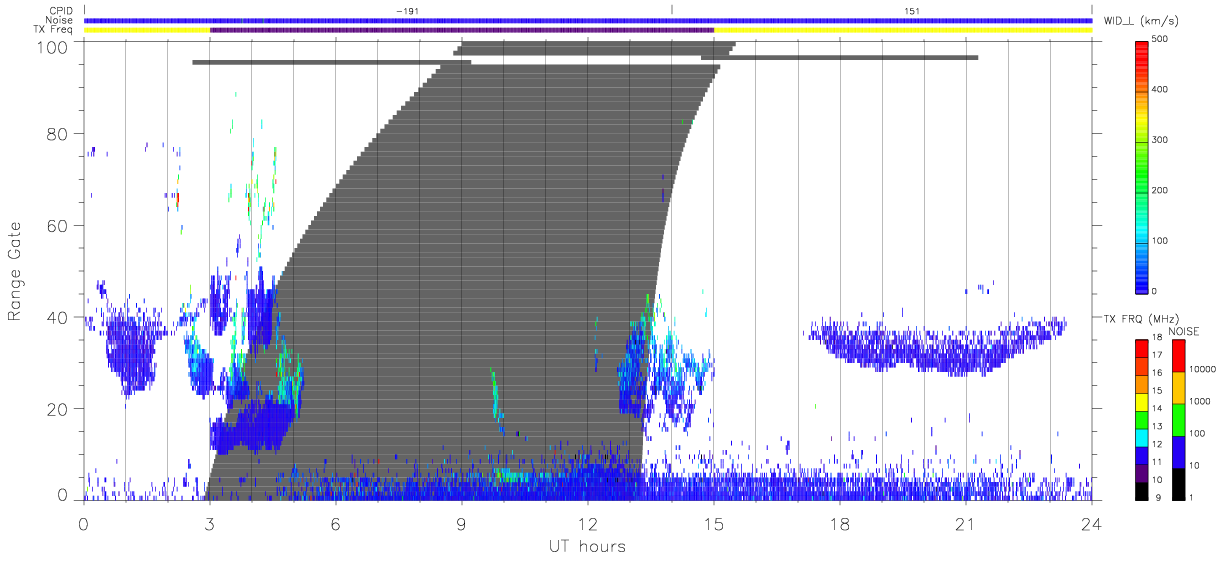Screen dimensions: 1228x567
Task: Click the 200 tick on the WID color bar
Action: [x=1162, y=190]
